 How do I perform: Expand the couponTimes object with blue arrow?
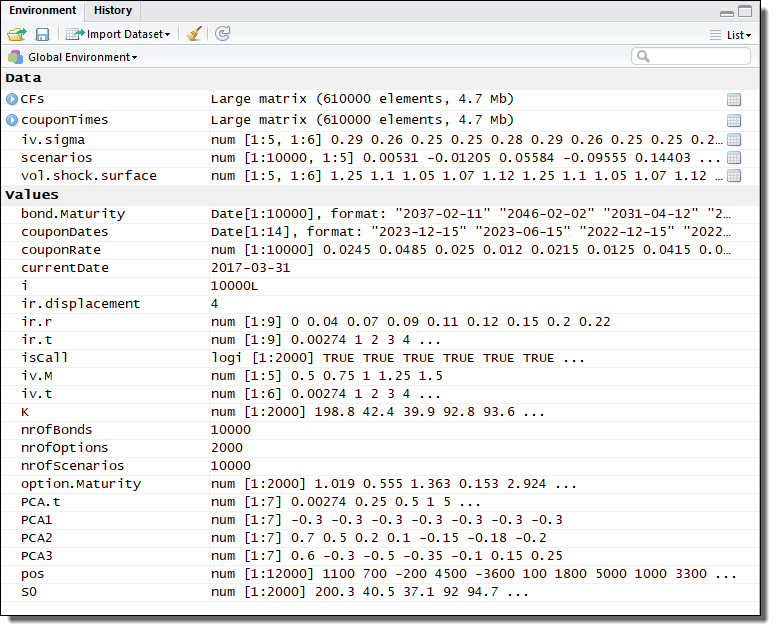tap(12, 120)
